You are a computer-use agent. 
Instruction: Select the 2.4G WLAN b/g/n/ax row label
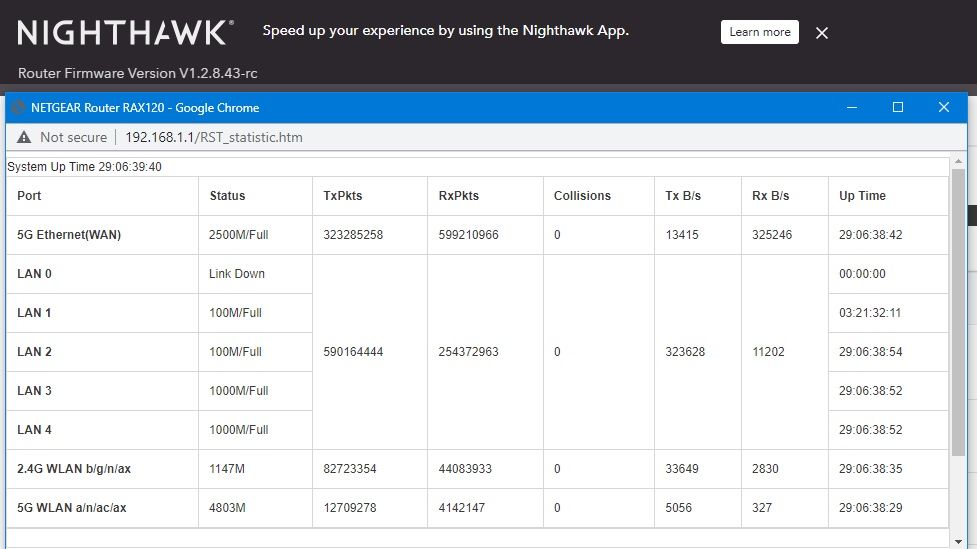coord(72,469)
